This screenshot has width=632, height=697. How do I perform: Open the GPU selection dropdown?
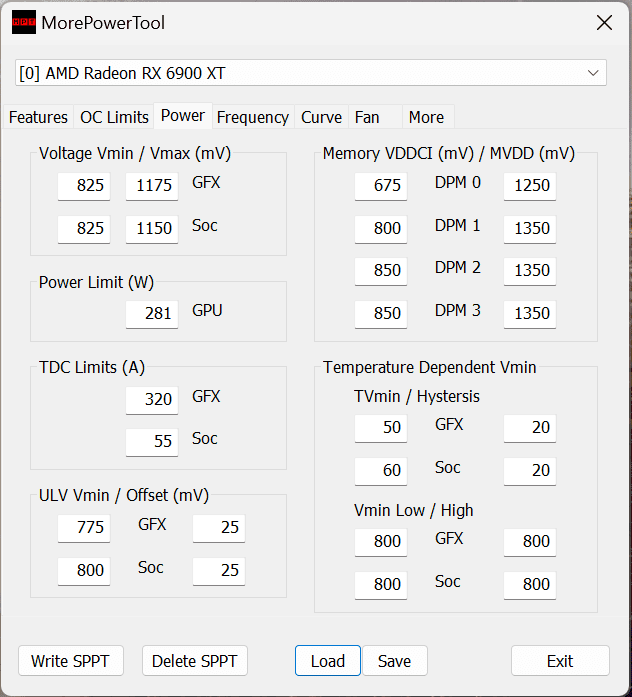point(311,73)
